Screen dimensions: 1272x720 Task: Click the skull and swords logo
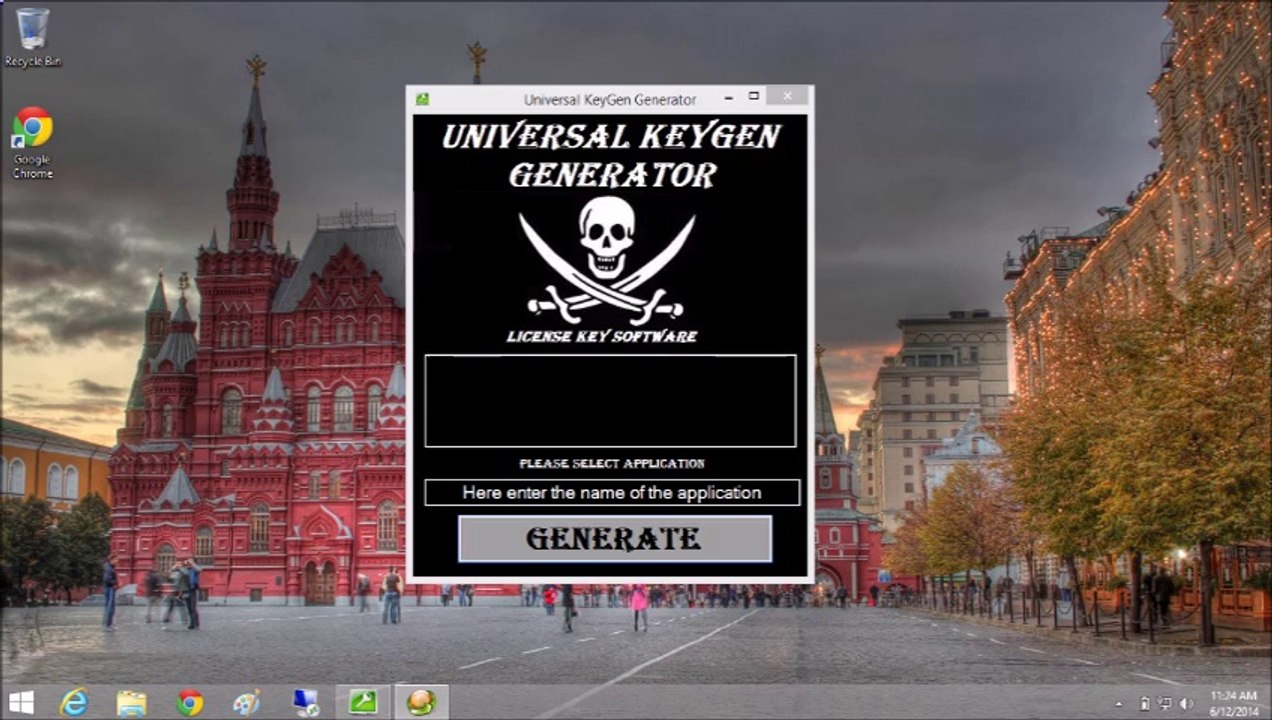coord(607,258)
